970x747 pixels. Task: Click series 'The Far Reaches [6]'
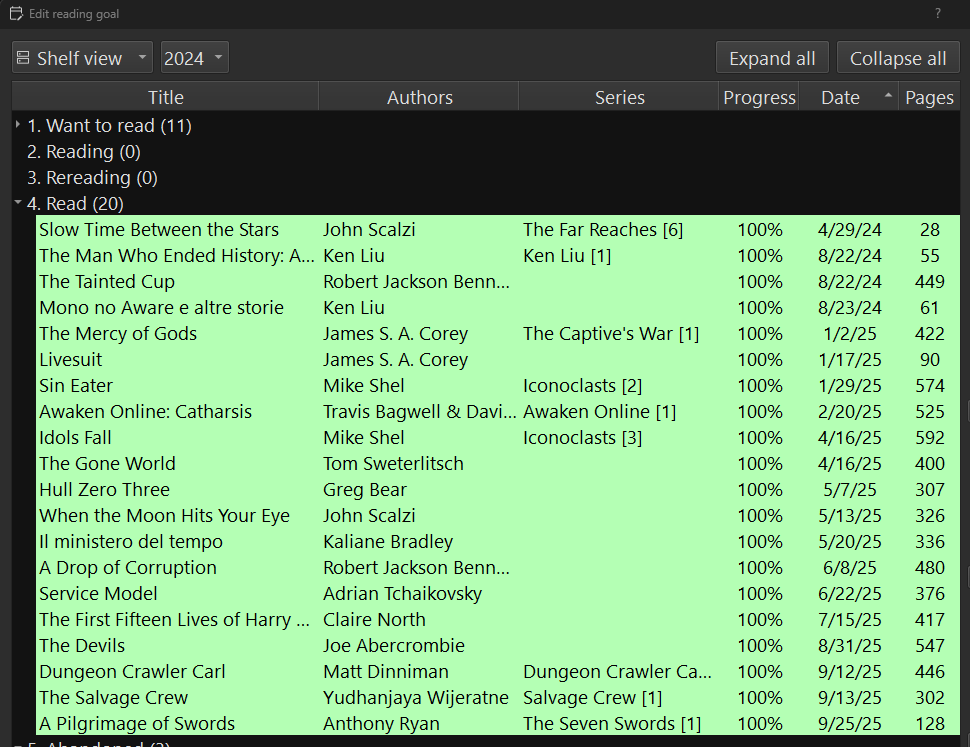(603, 229)
